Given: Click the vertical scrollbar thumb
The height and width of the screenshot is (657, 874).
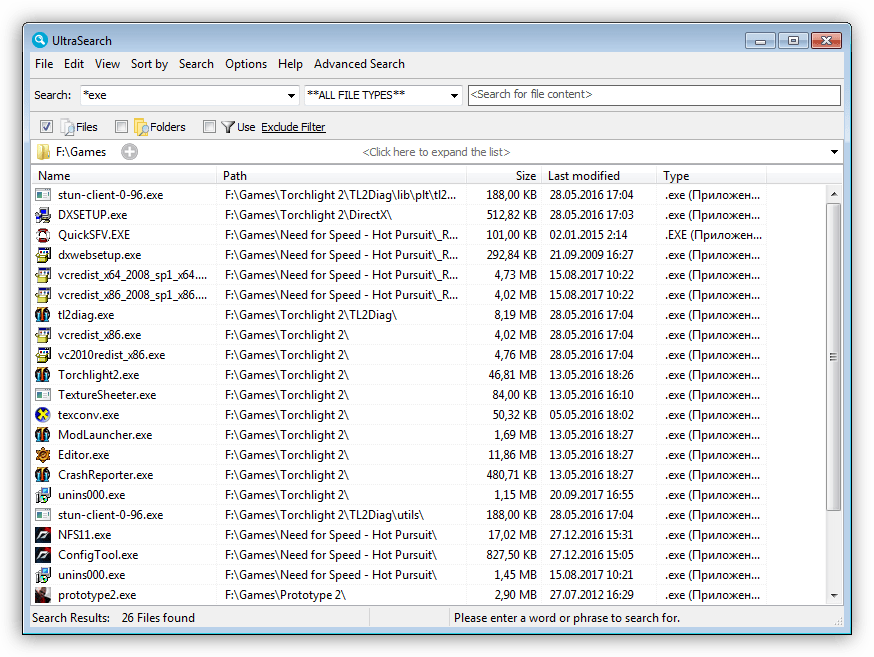Looking at the screenshot, I should click(833, 357).
